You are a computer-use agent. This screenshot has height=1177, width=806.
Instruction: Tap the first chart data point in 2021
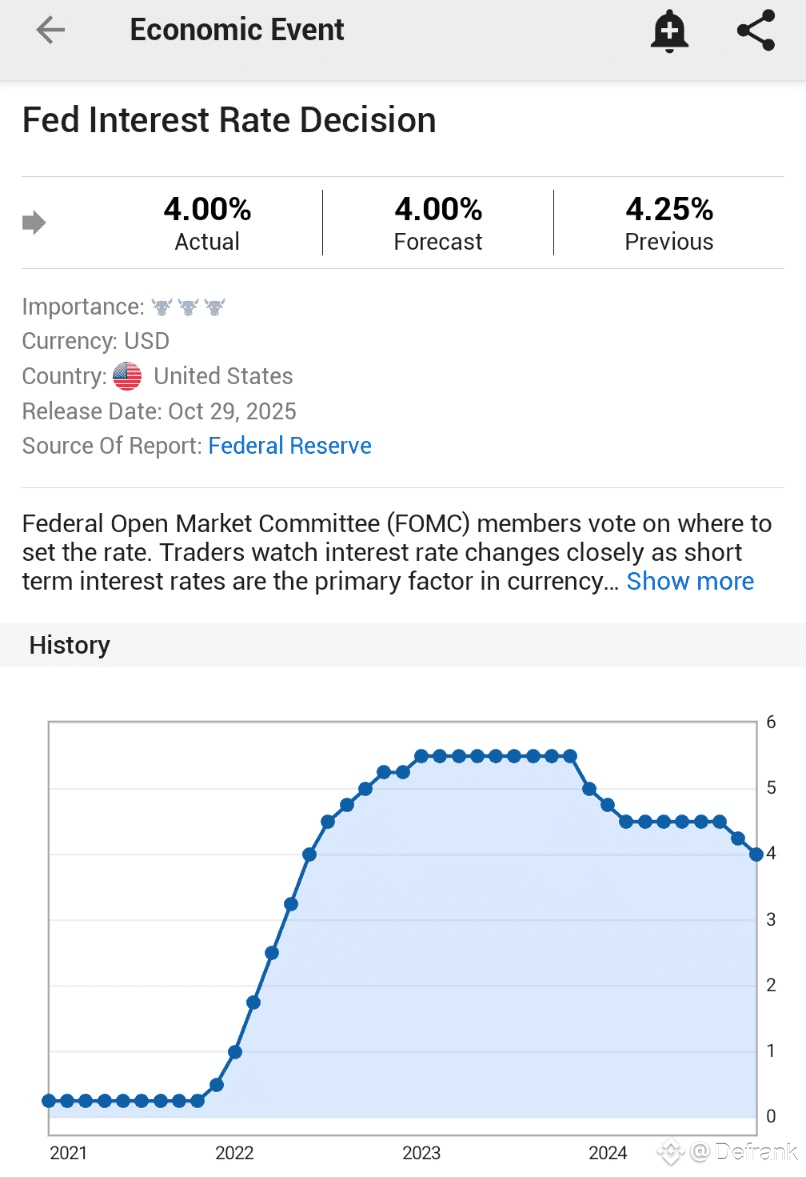coord(49,1100)
